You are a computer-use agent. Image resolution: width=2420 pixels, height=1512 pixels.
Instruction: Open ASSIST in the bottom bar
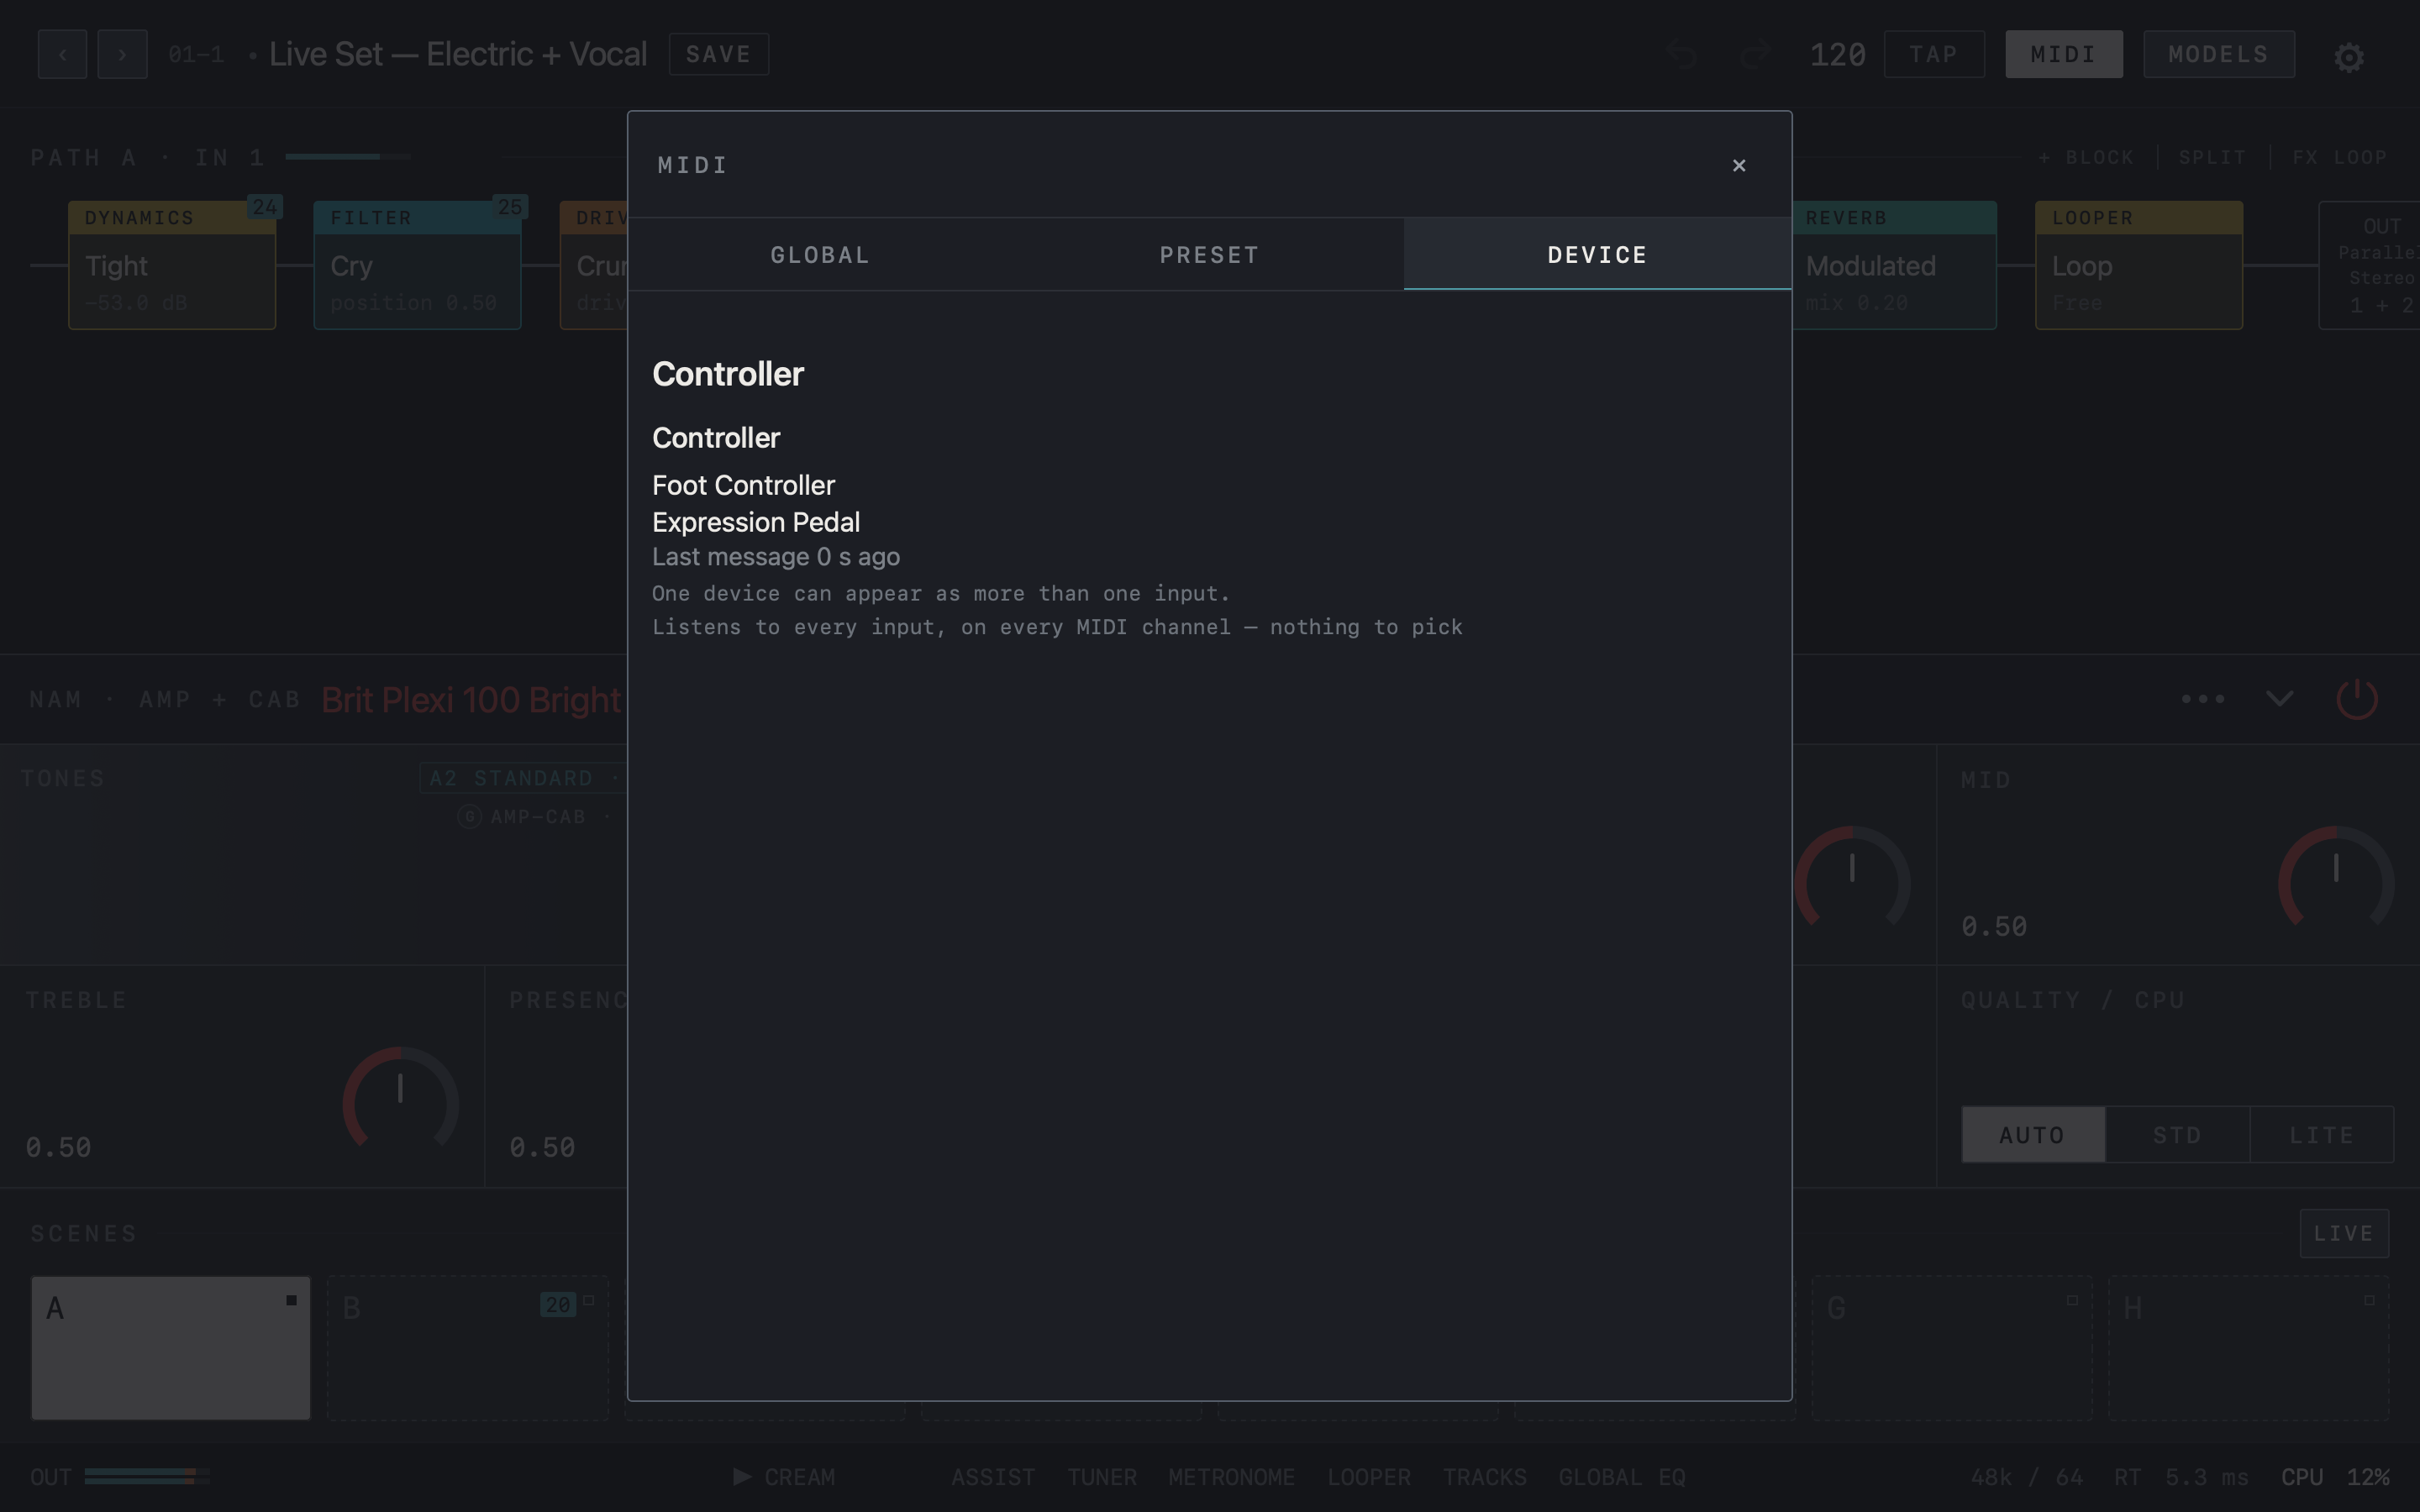pyautogui.click(x=992, y=1477)
